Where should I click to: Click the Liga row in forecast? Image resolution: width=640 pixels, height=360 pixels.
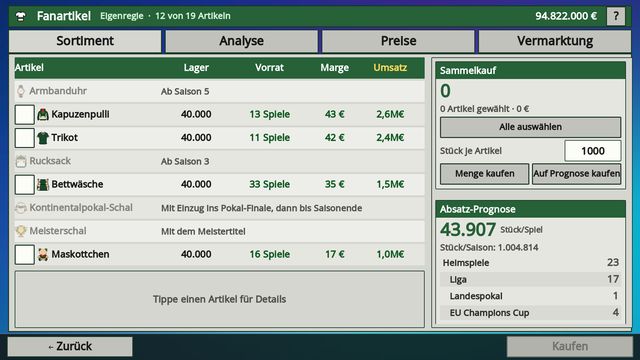click(x=530, y=280)
